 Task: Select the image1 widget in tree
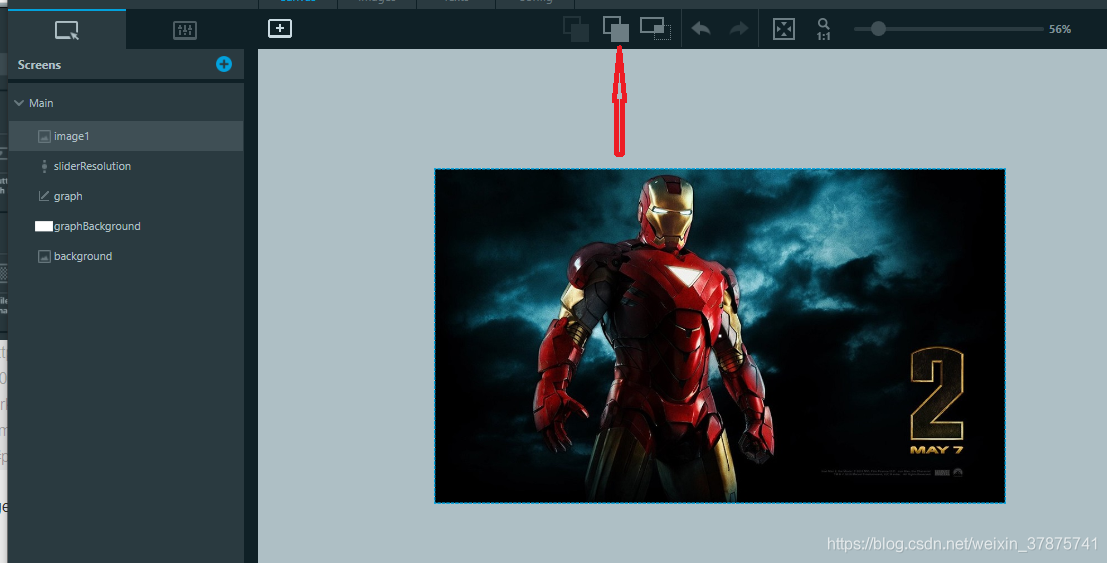[126, 136]
